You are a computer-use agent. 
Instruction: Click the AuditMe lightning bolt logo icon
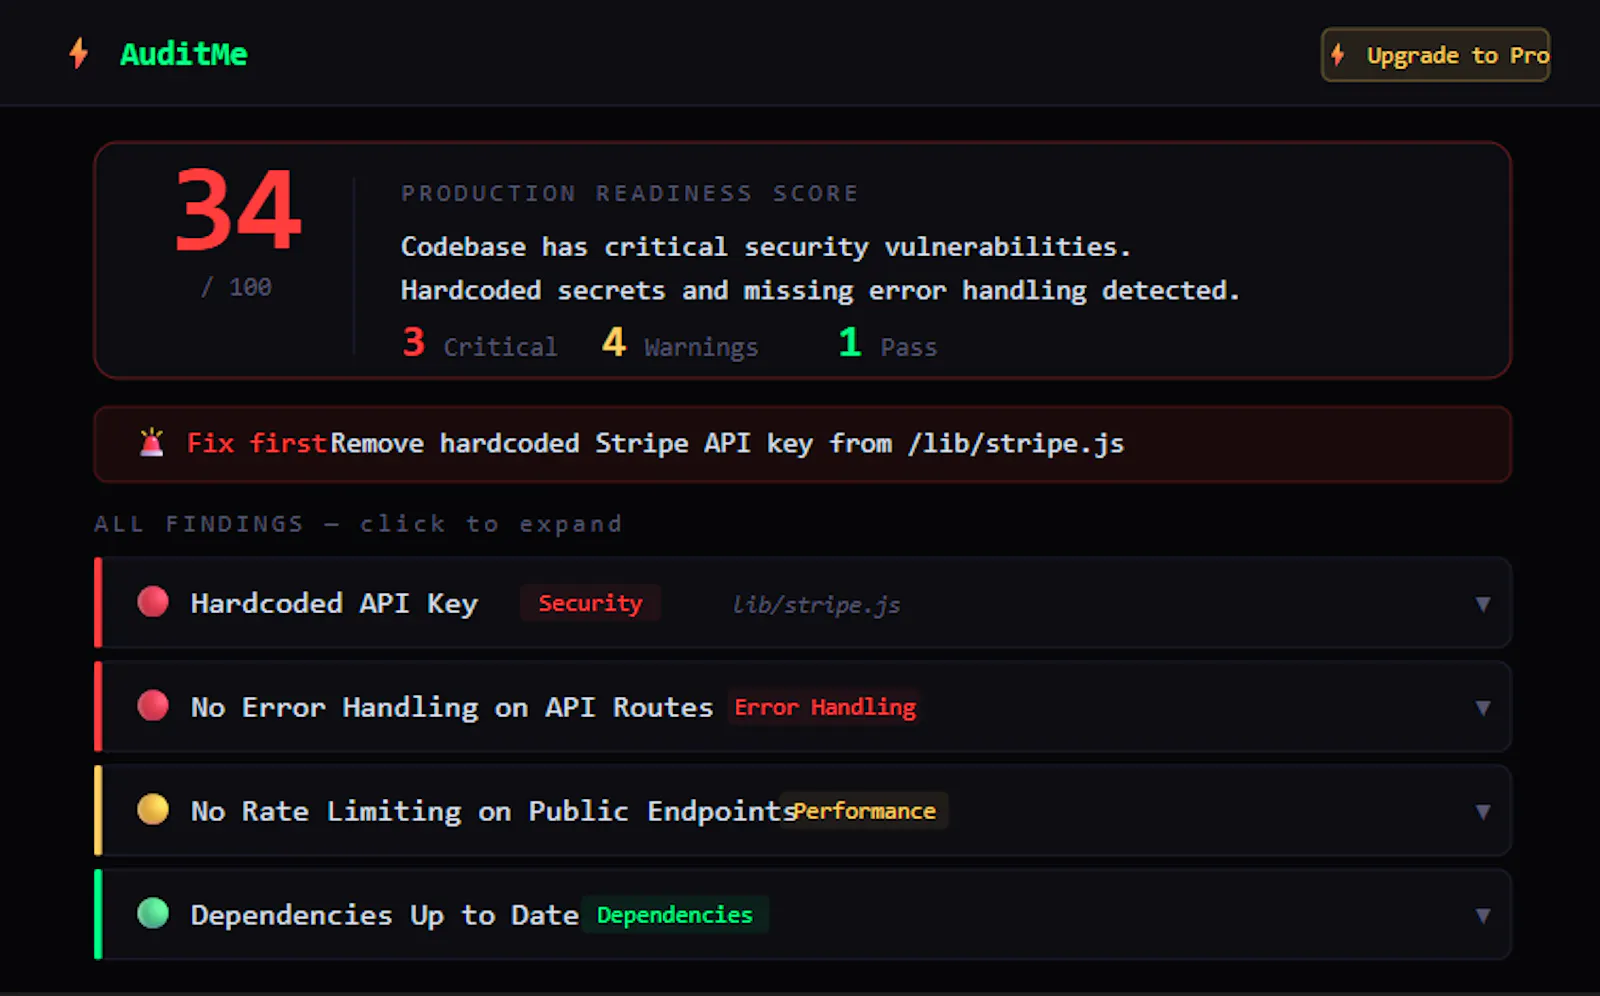(x=79, y=53)
